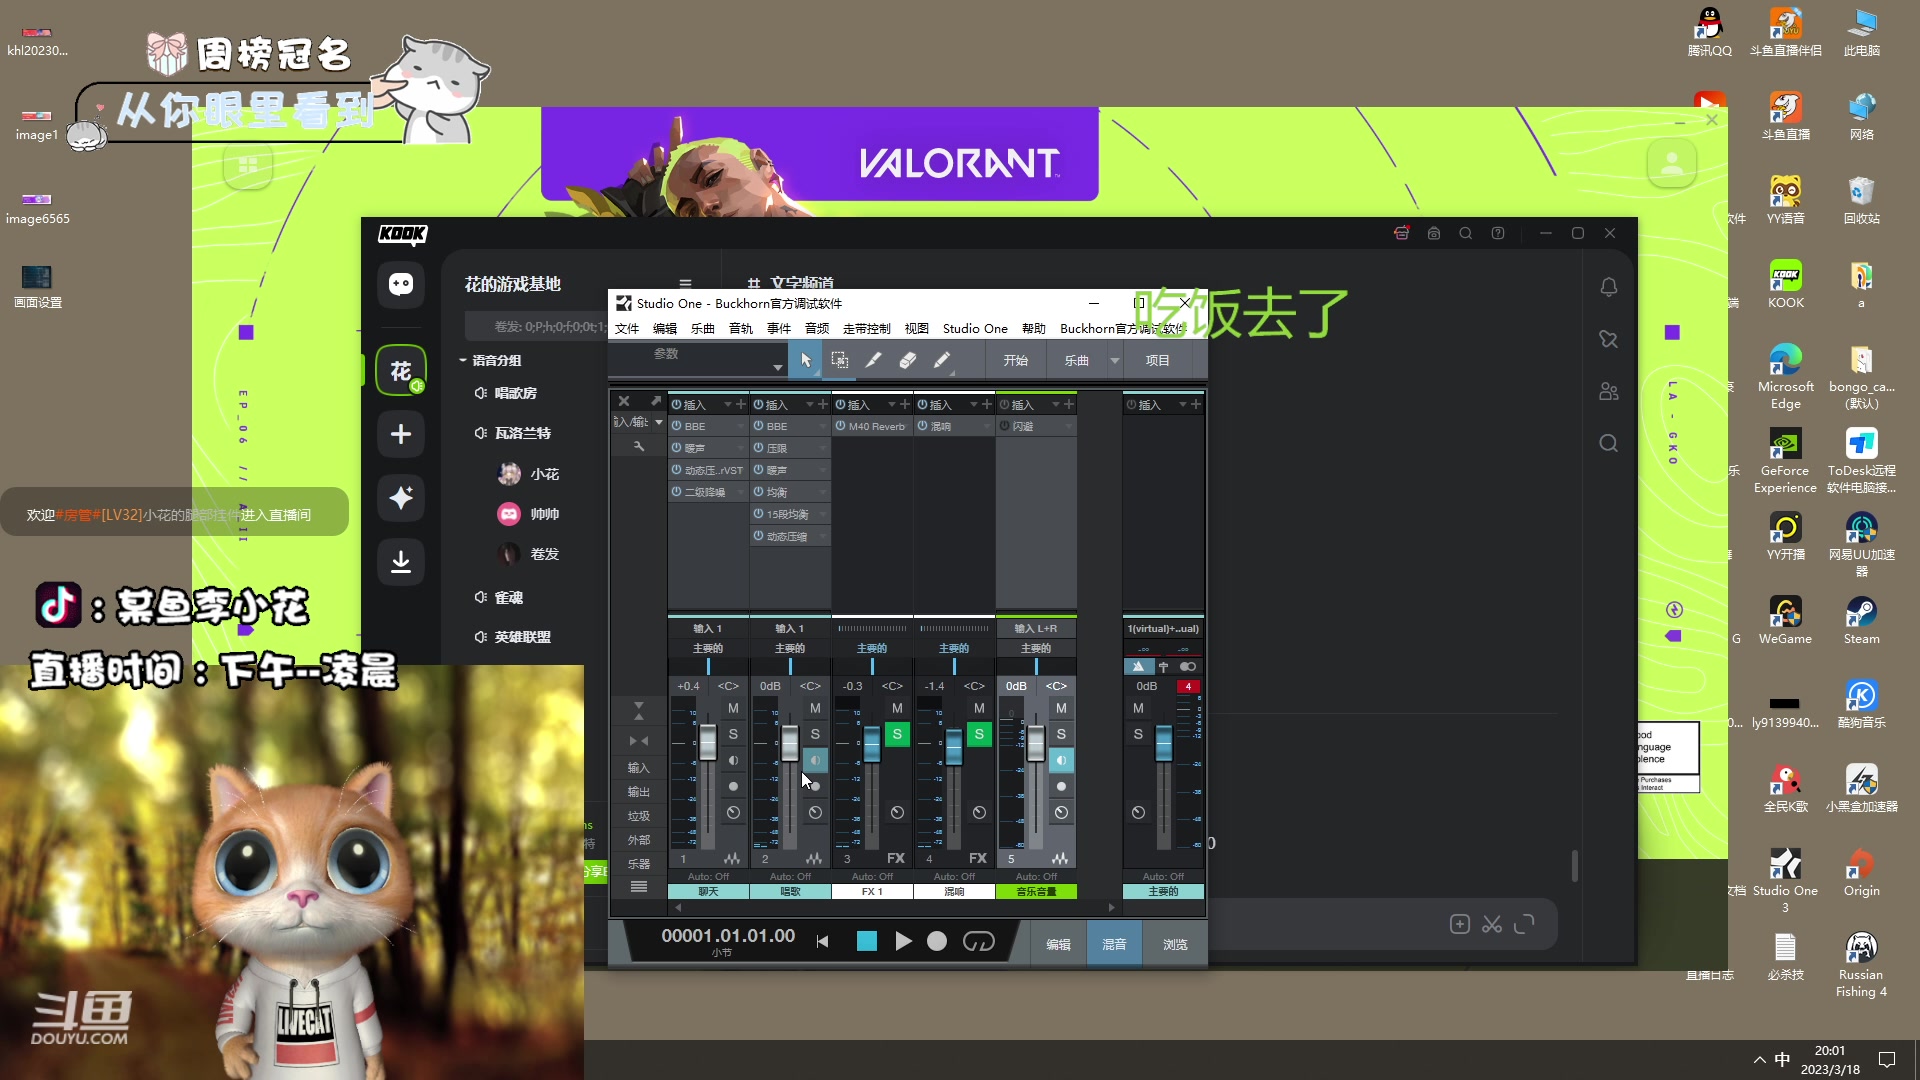Viewport: 1920px width, 1080px height.
Task: Select the Range tool in Studio One
Action: [840, 360]
